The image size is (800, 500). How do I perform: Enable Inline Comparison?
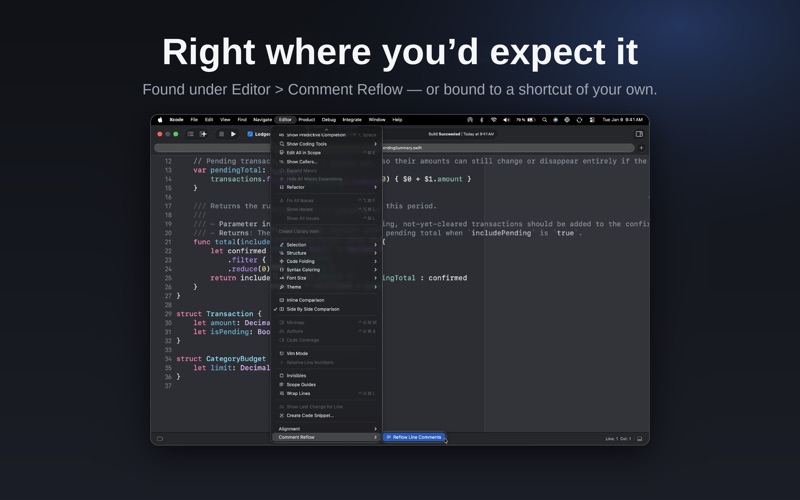[327, 301]
